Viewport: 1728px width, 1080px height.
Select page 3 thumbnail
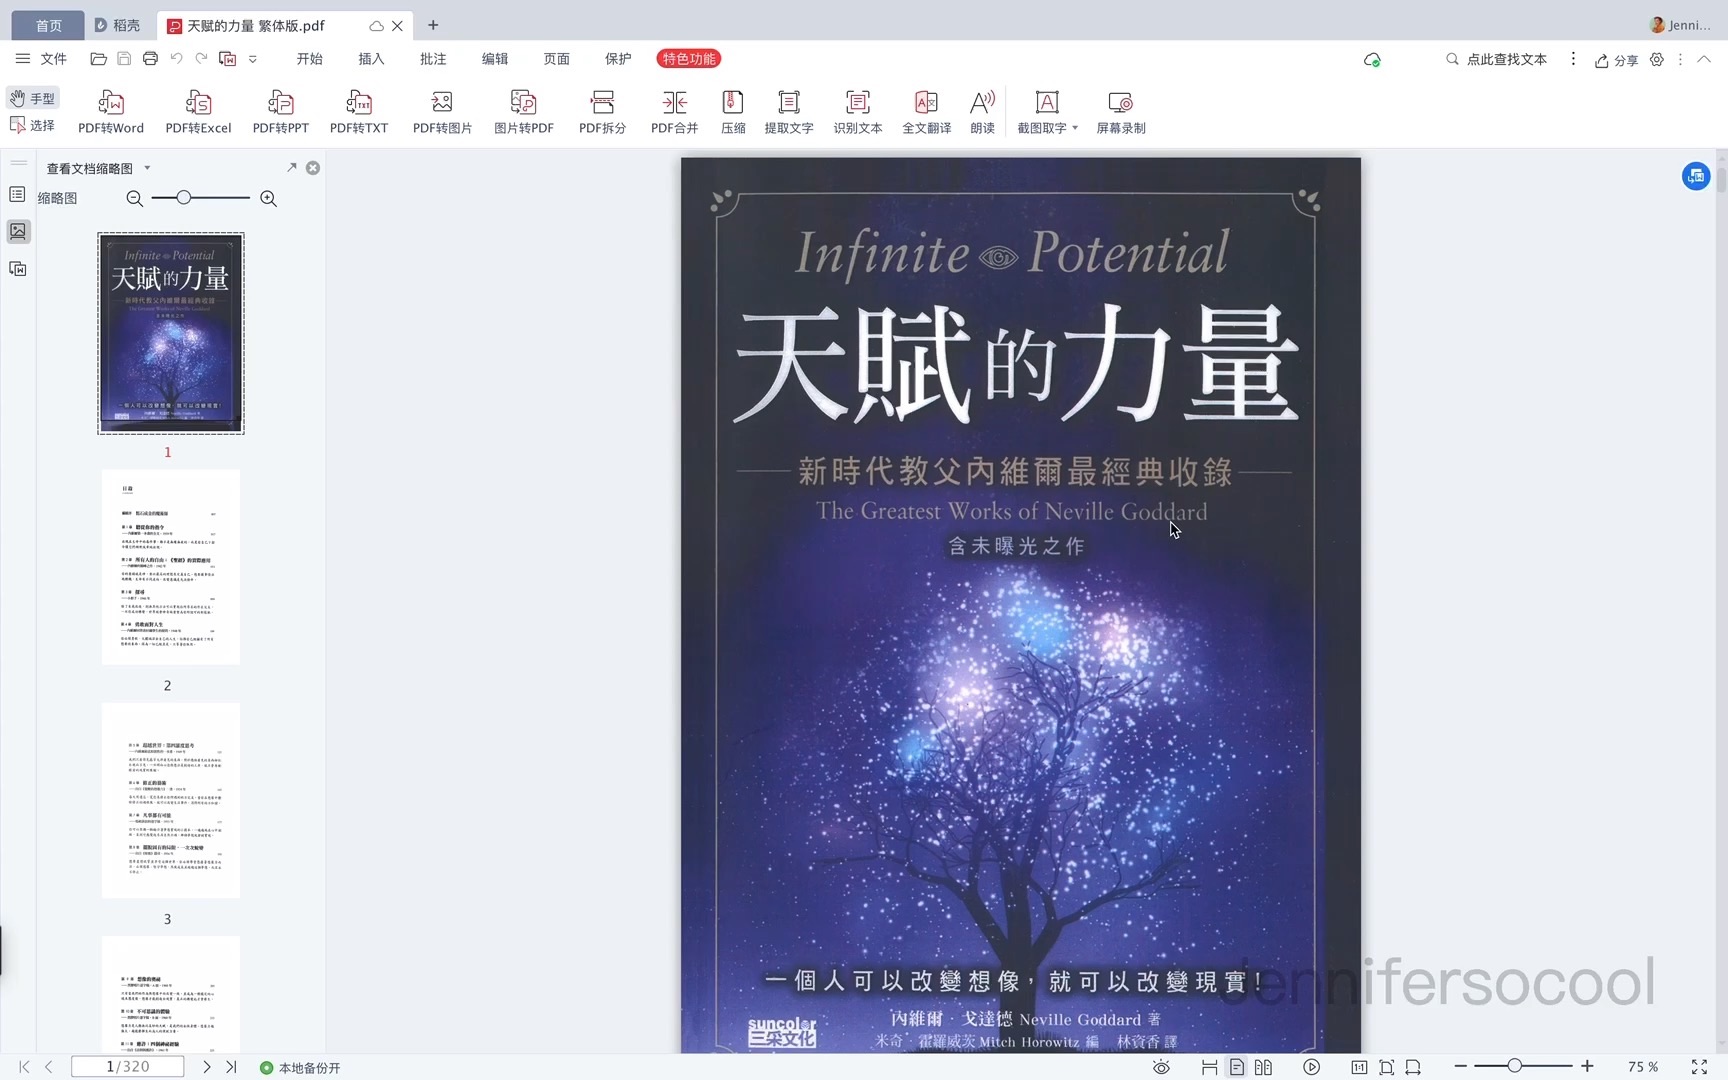pos(170,800)
